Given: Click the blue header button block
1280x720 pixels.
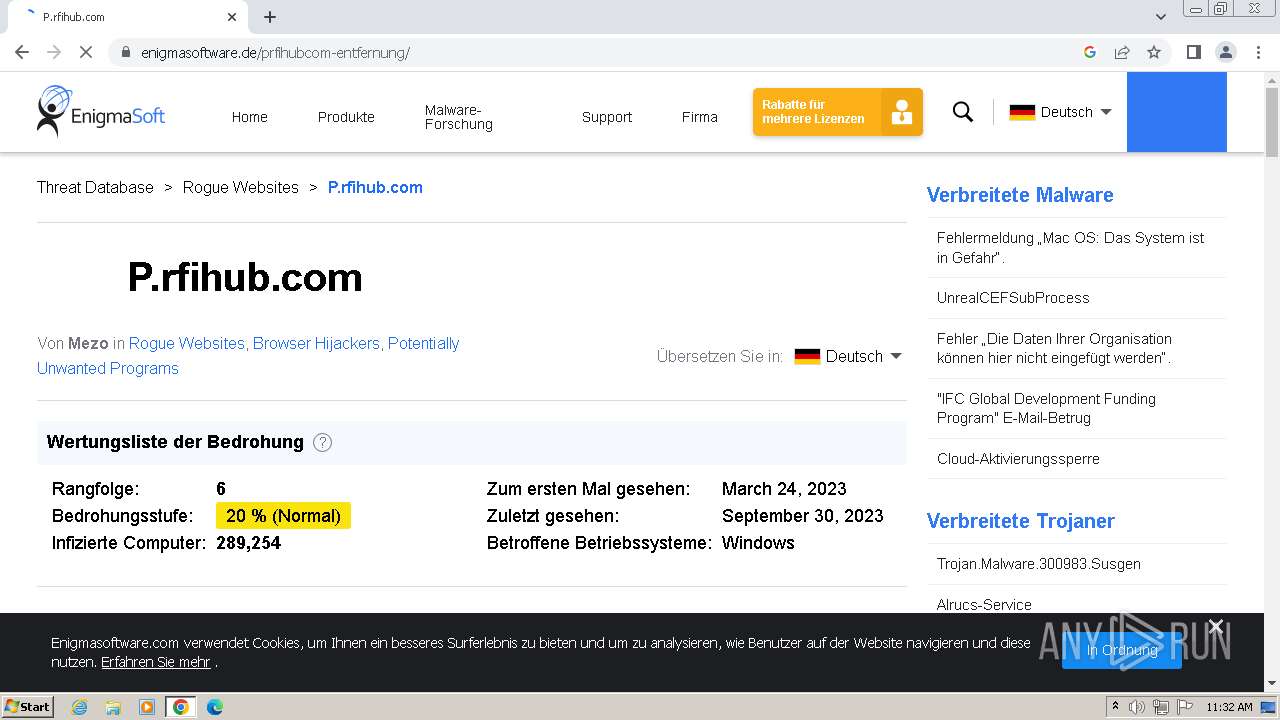Looking at the screenshot, I should click(1176, 112).
